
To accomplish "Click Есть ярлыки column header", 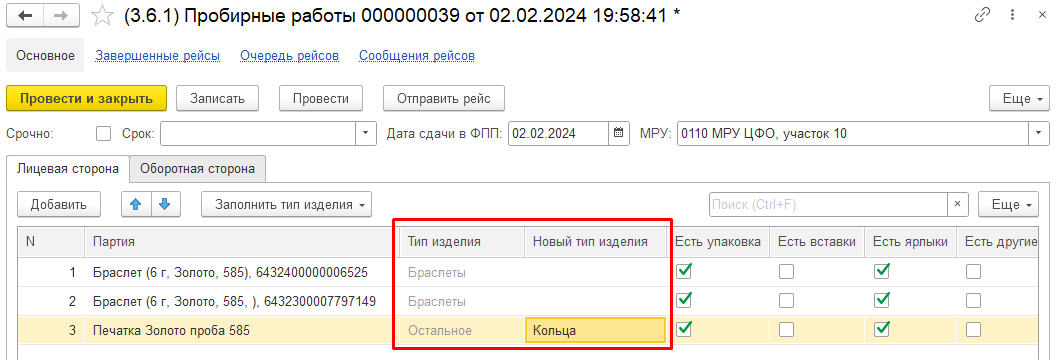I will (911, 242).
